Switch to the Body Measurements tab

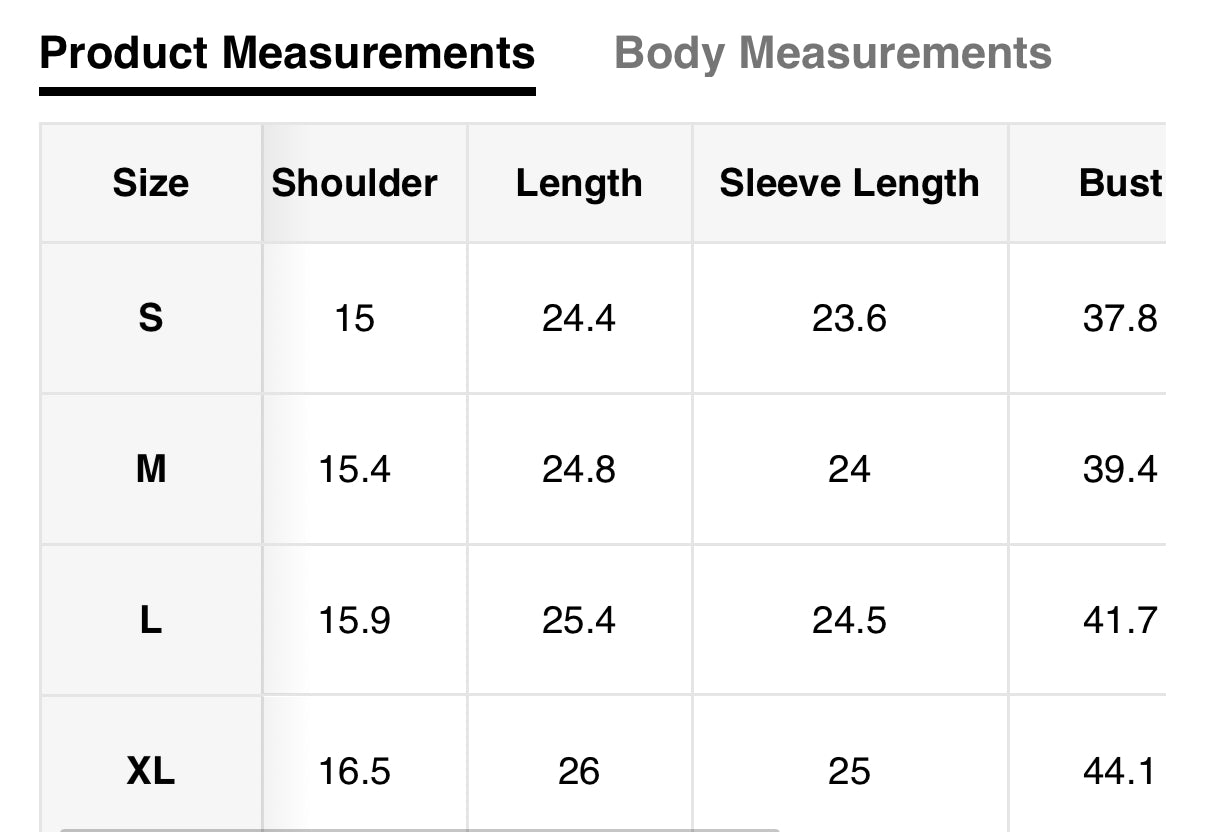[x=832, y=53]
